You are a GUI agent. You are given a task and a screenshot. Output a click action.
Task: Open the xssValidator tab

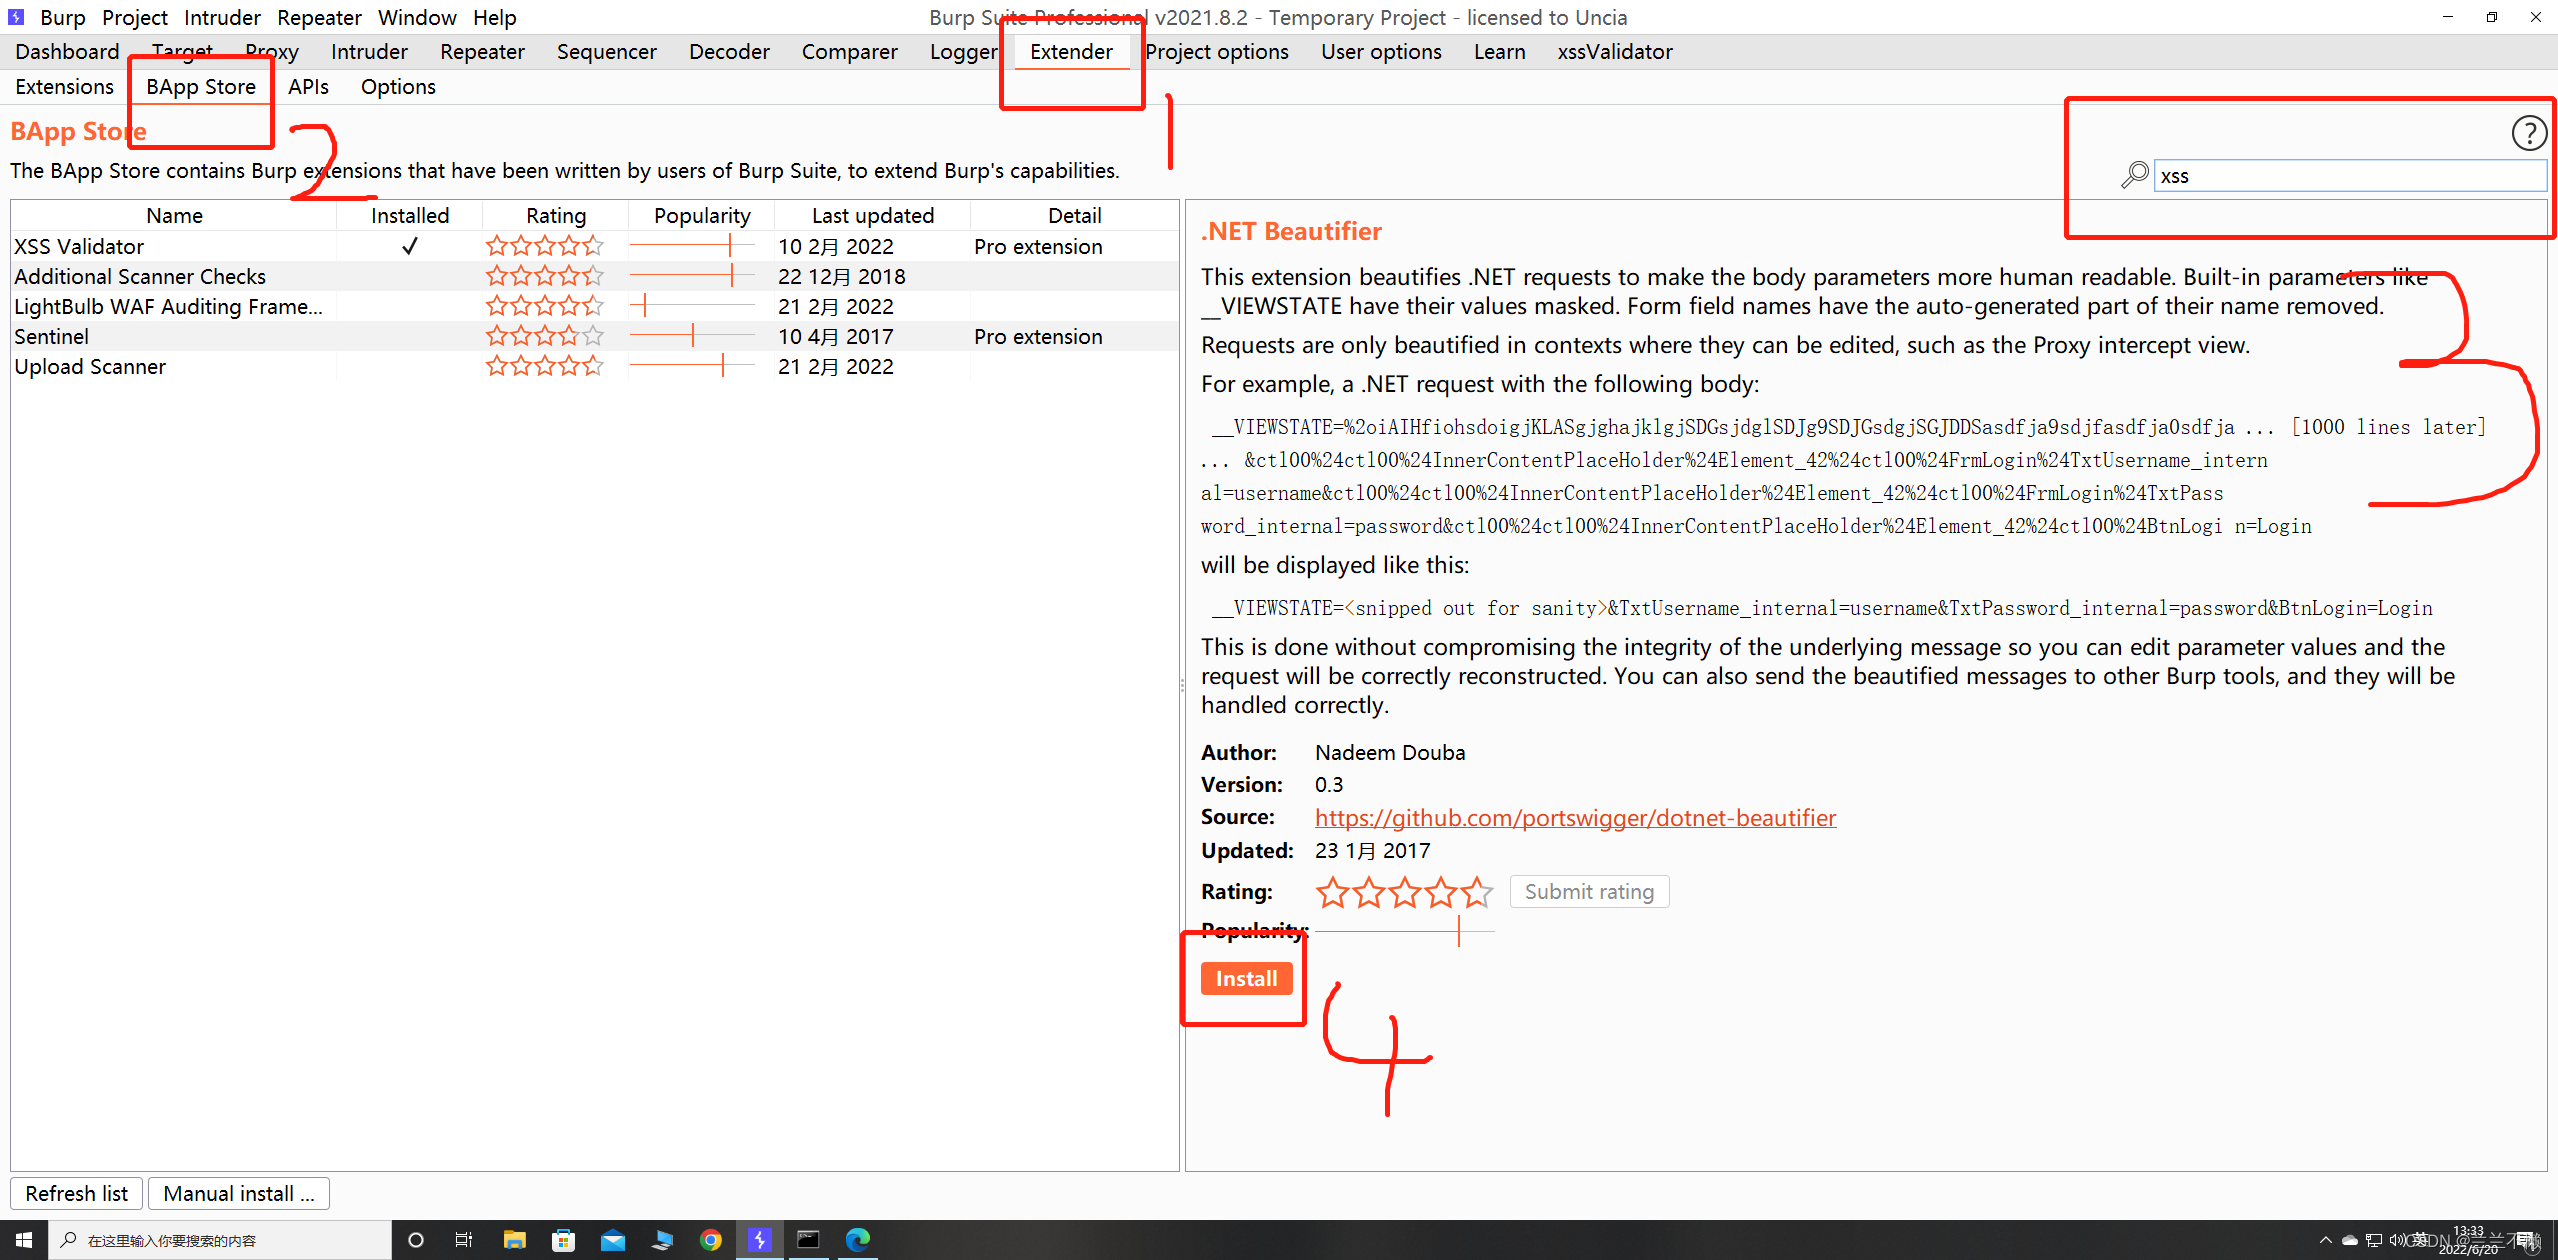1614,51
